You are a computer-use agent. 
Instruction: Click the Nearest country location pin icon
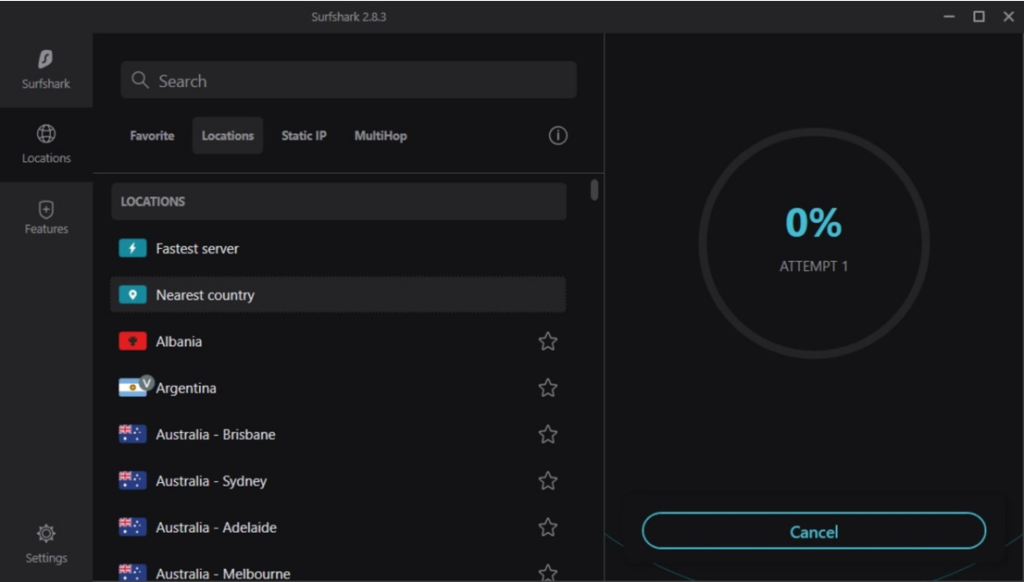pos(131,294)
